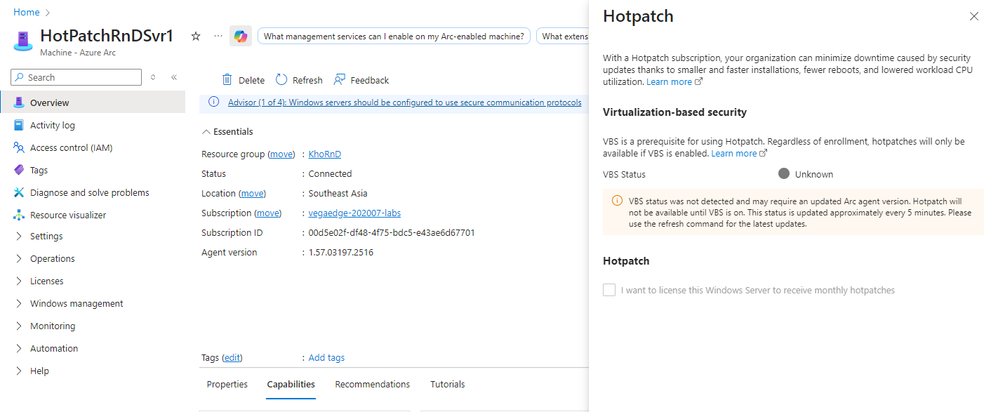Select the Subscription ID value text
Viewport: 998px width, 412px height.
tap(391, 232)
